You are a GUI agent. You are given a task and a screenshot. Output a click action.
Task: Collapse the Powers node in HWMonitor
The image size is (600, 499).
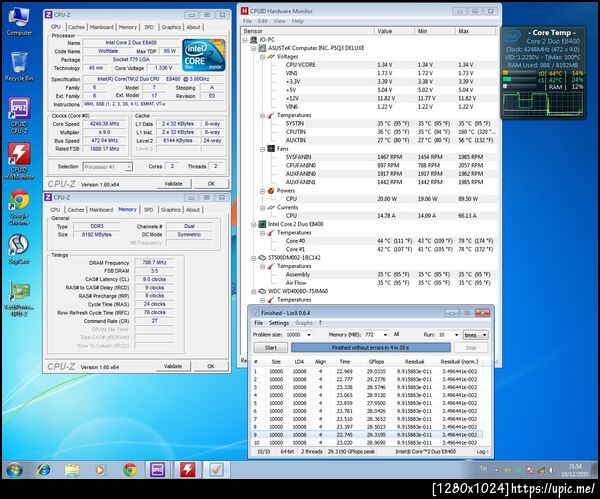pos(262,191)
